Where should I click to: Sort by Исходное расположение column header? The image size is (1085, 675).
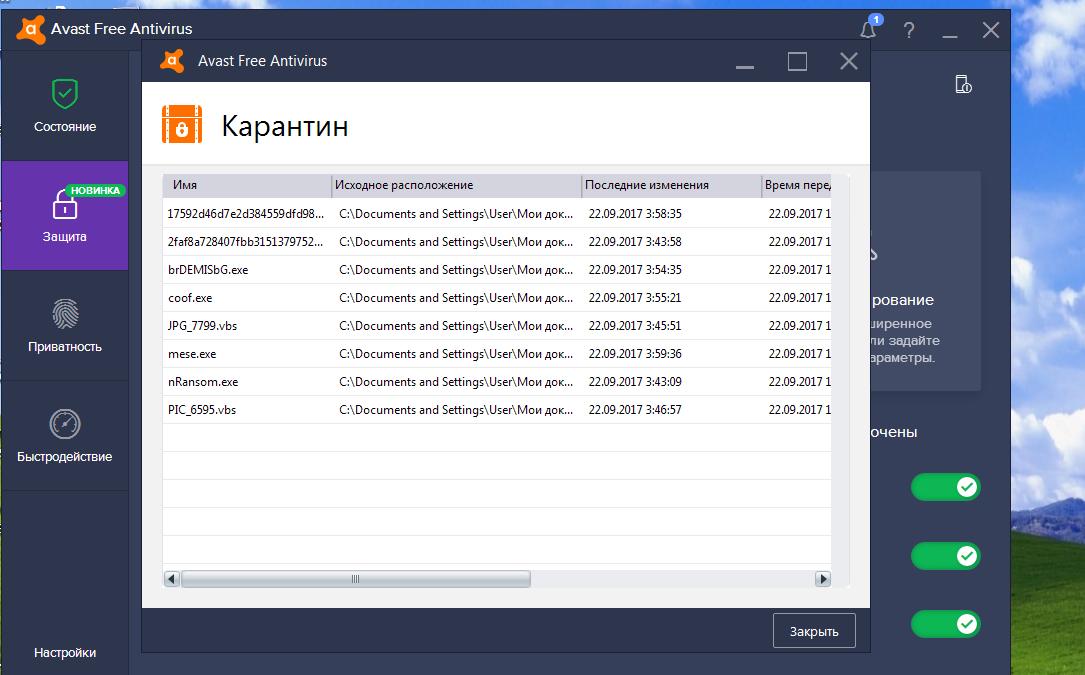(456, 185)
